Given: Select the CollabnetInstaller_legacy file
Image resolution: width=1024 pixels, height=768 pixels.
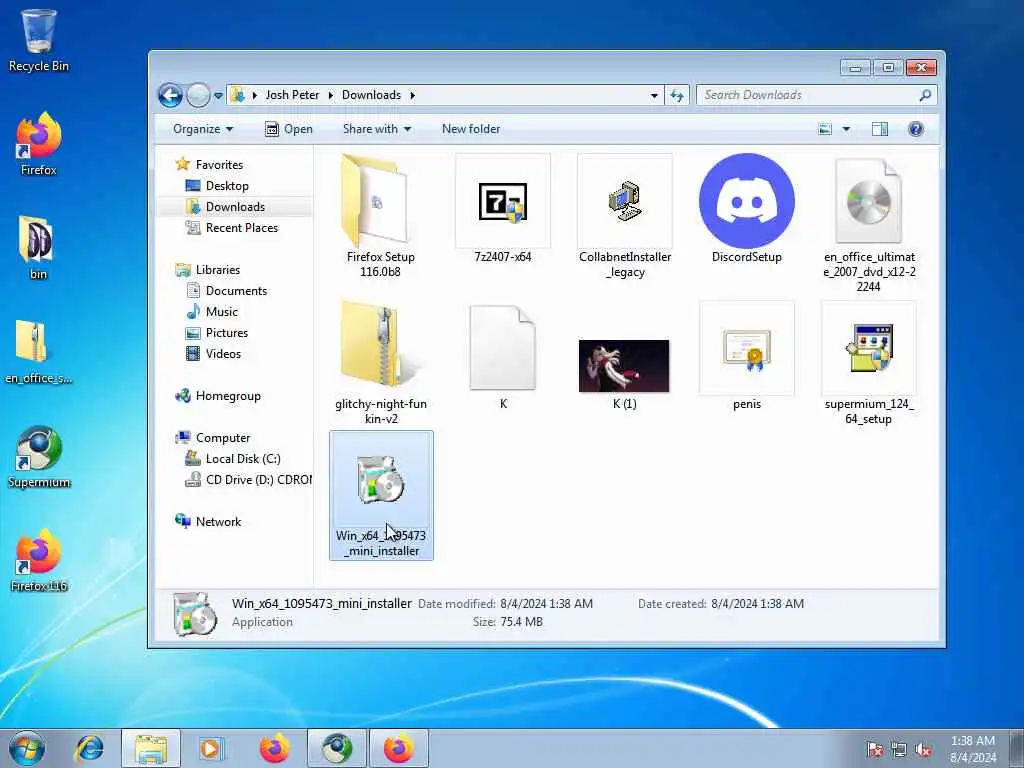Looking at the screenshot, I should tap(625, 216).
